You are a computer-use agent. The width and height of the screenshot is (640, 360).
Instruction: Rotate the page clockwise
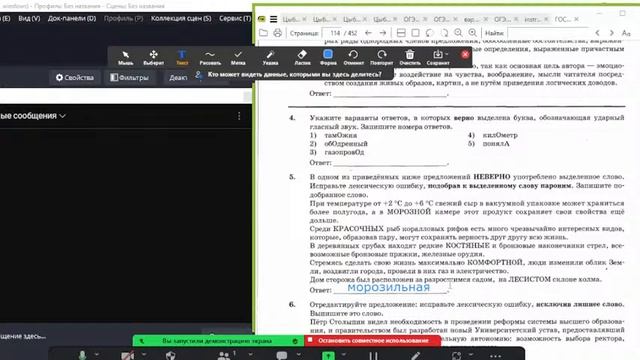coord(444,33)
